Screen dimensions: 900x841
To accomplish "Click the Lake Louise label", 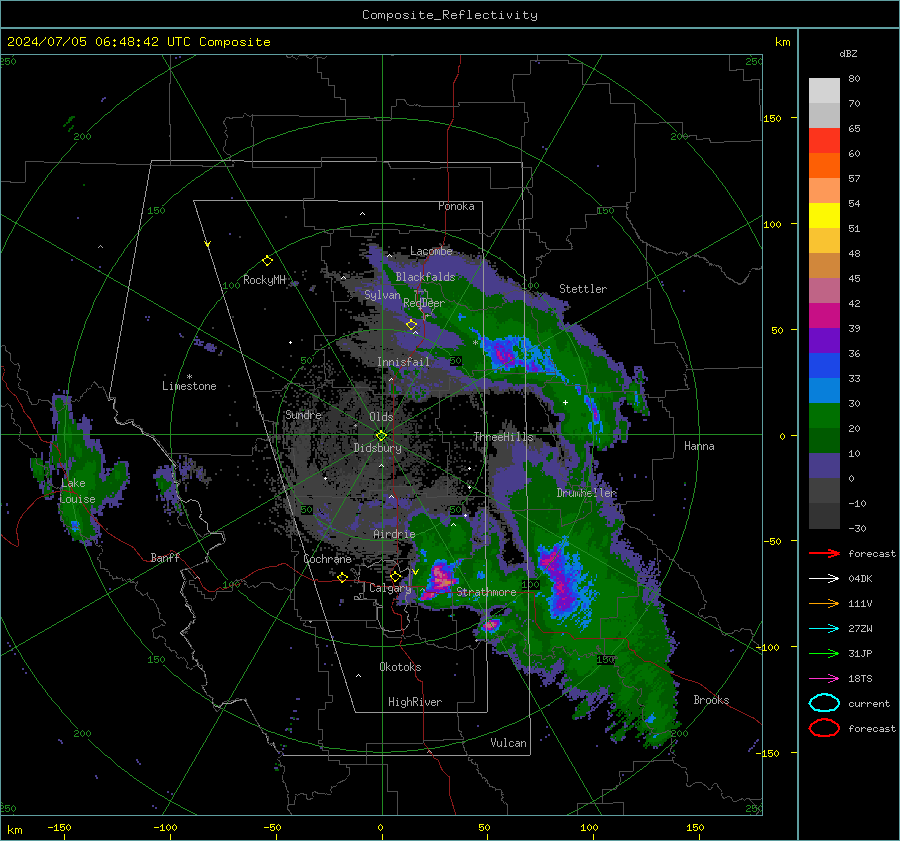I will (77, 491).
